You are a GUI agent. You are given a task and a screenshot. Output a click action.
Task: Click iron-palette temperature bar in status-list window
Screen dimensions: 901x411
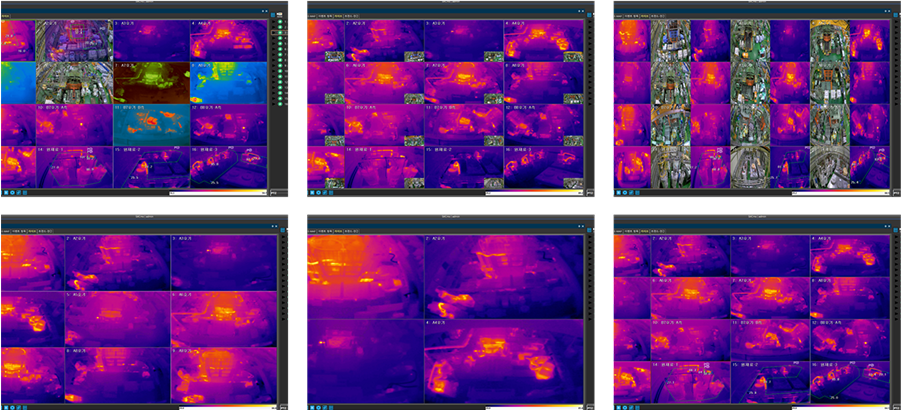[x=218, y=193]
